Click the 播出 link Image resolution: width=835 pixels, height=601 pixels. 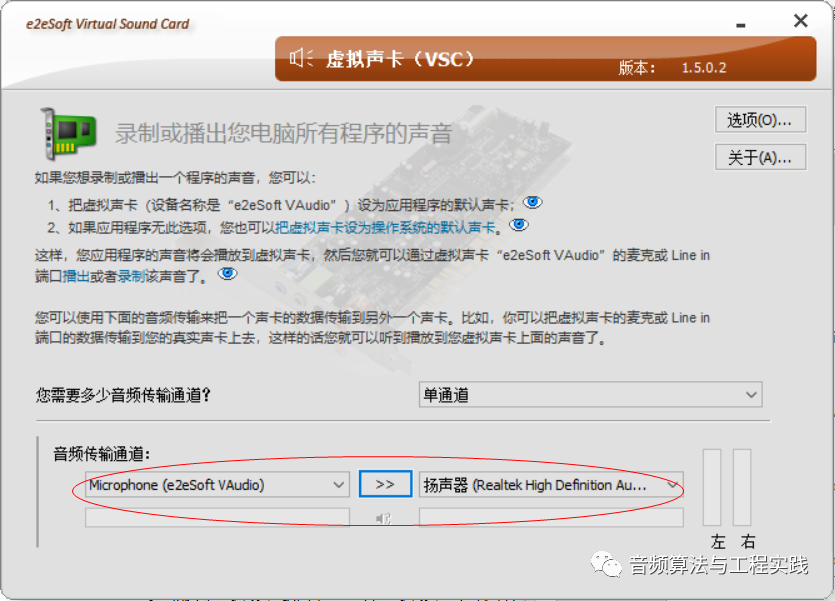(76, 276)
